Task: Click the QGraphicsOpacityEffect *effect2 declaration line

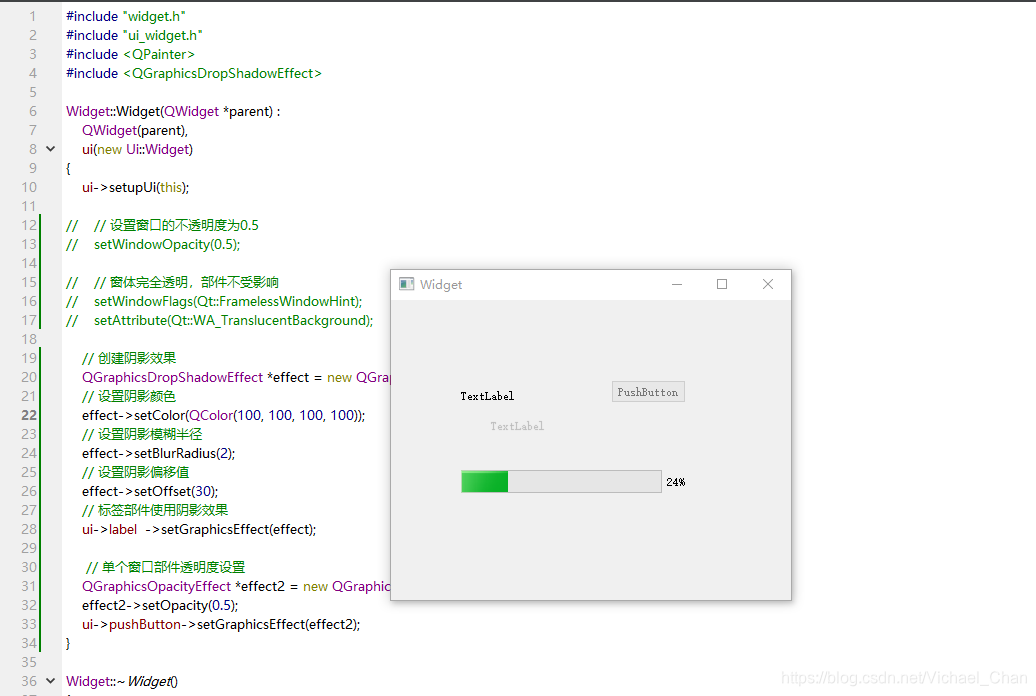Action: point(236,586)
